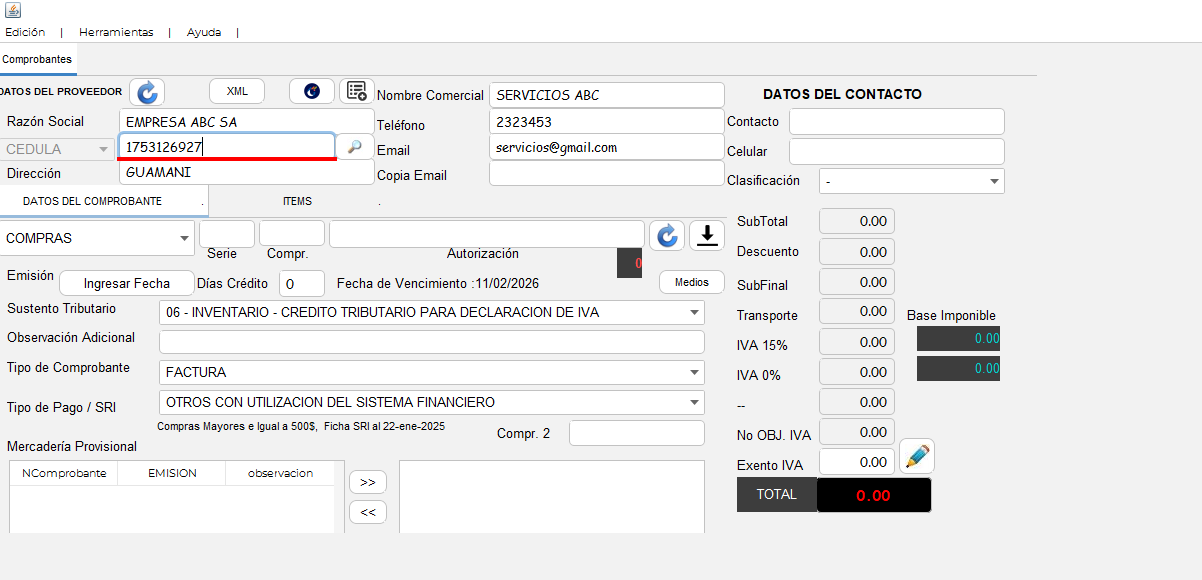Viewport: 1202px width, 580px height.
Task: Click the XML button
Action: [x=237, y=91]
